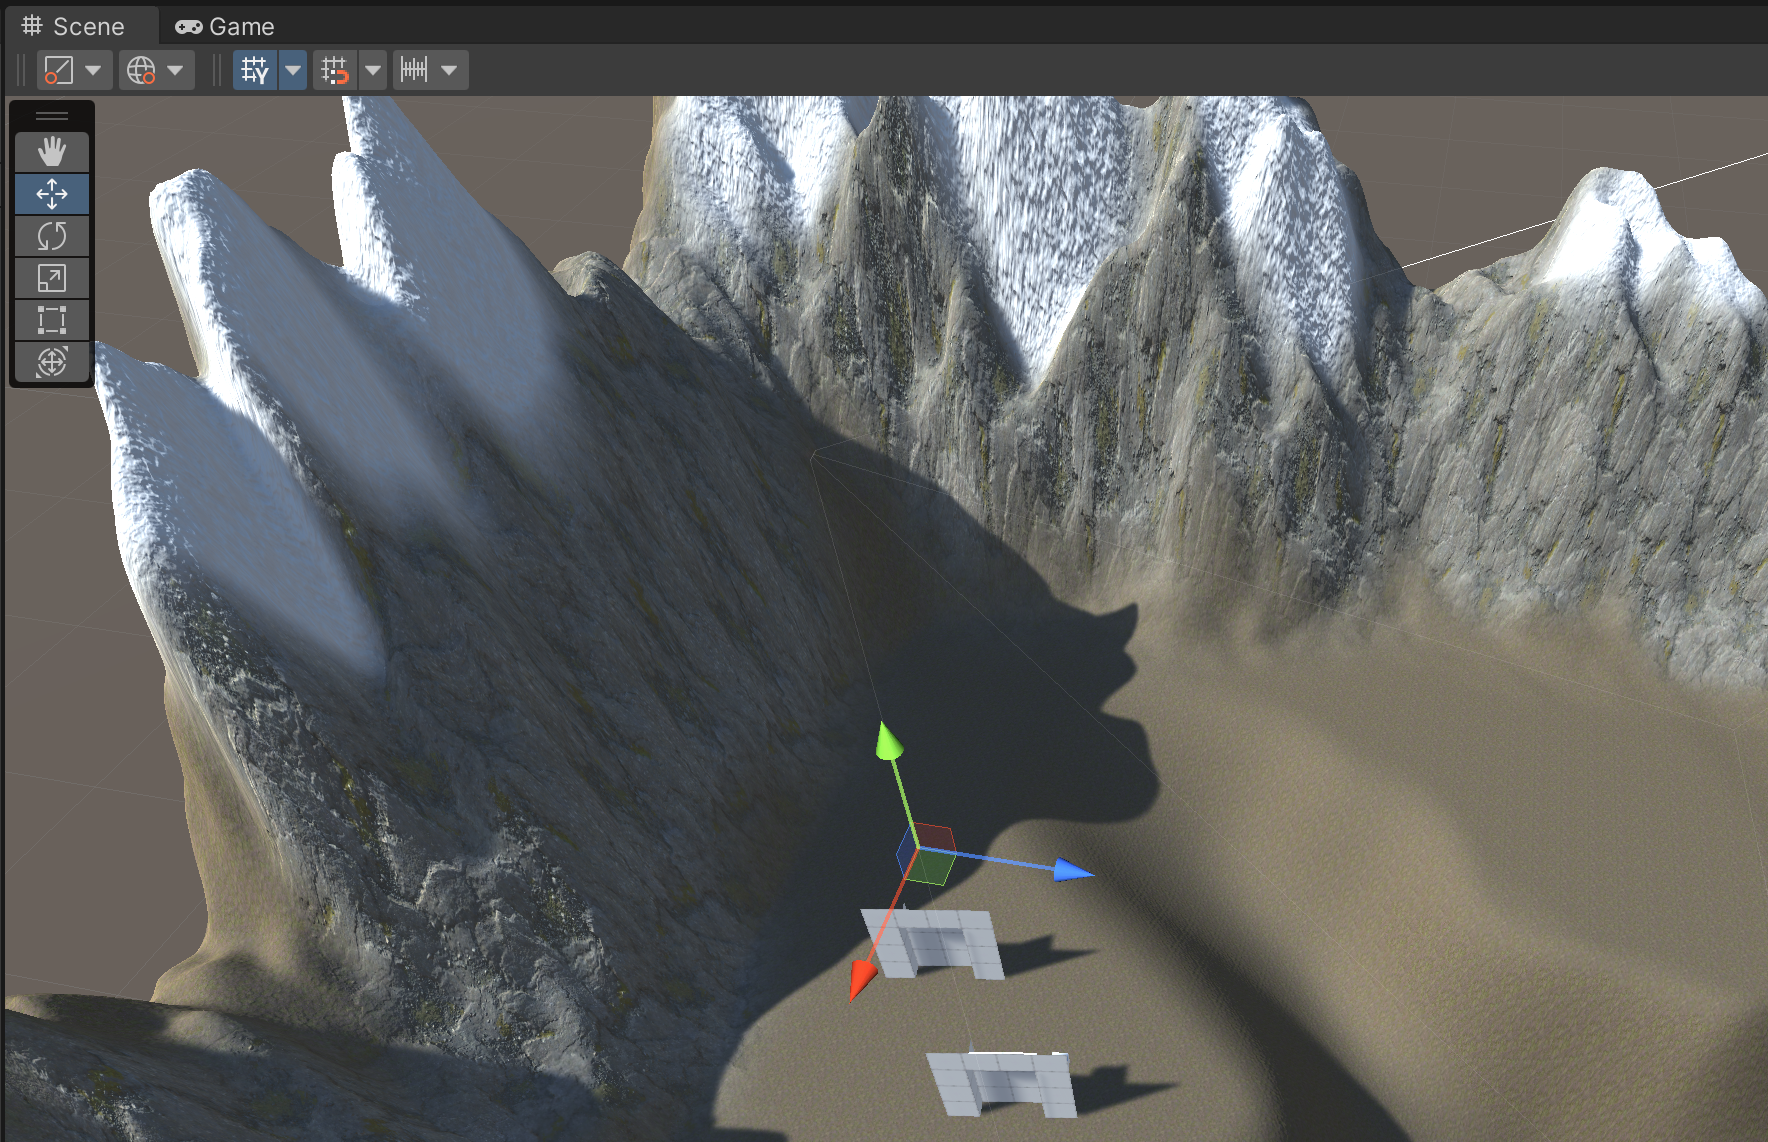
Task: Open the global handle rotation dropdown
Action: tap(156, 70)
